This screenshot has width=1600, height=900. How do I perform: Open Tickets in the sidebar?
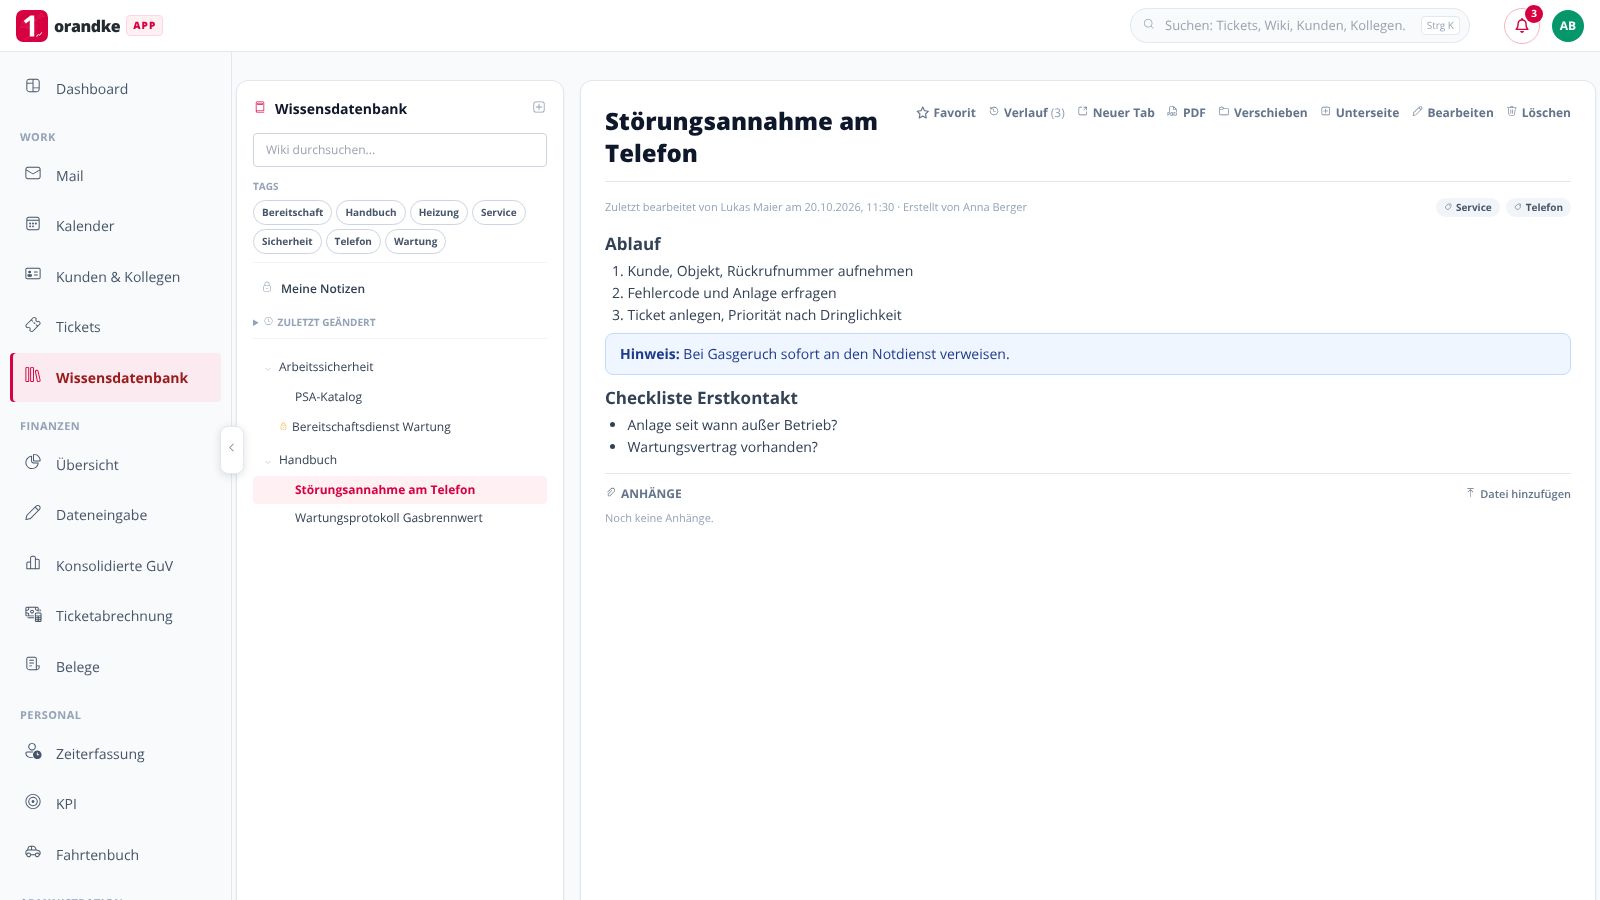point(115,327)
